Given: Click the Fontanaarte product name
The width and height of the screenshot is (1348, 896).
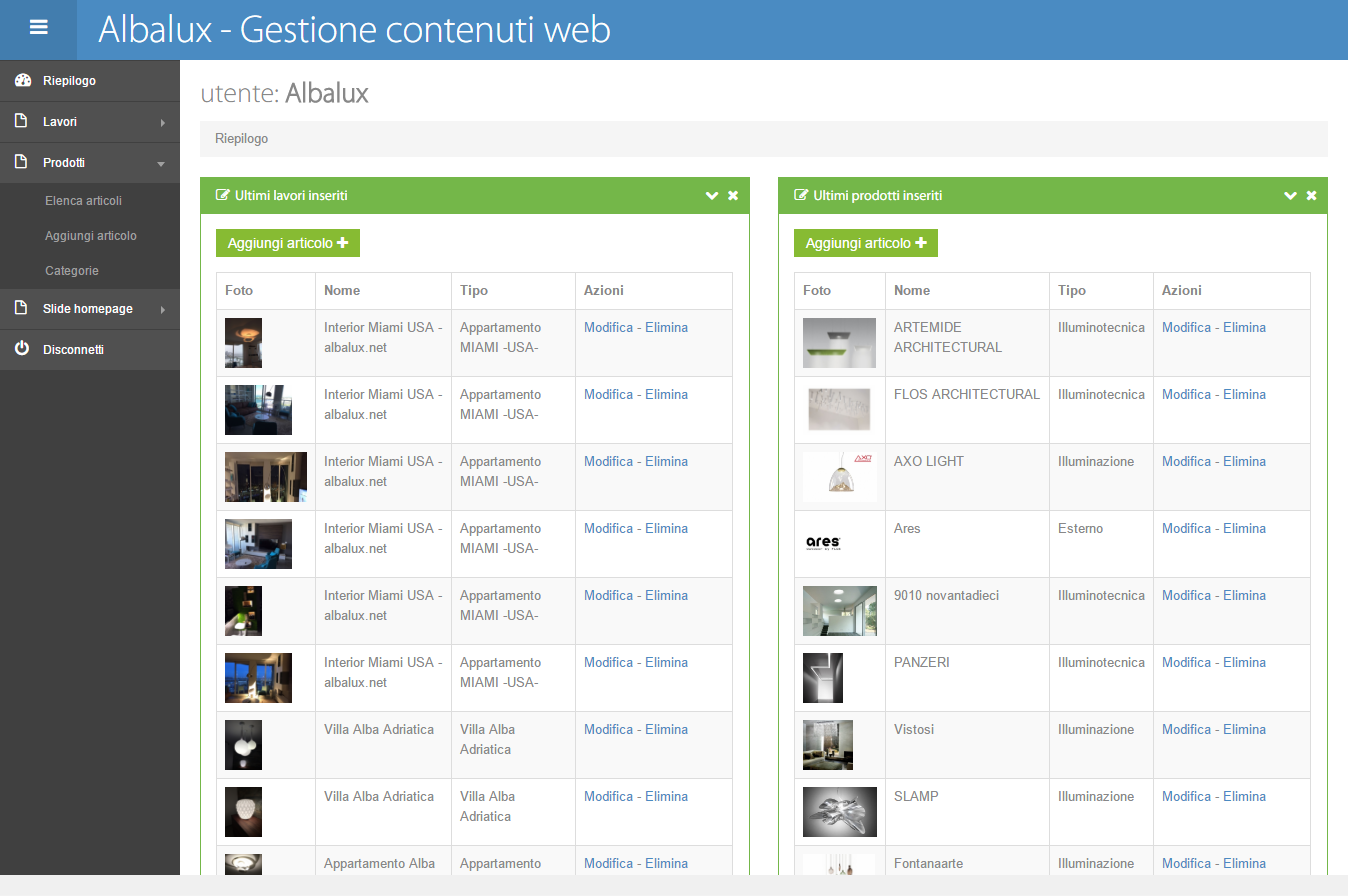Looking at the screenshot, I should pos(929,863).
